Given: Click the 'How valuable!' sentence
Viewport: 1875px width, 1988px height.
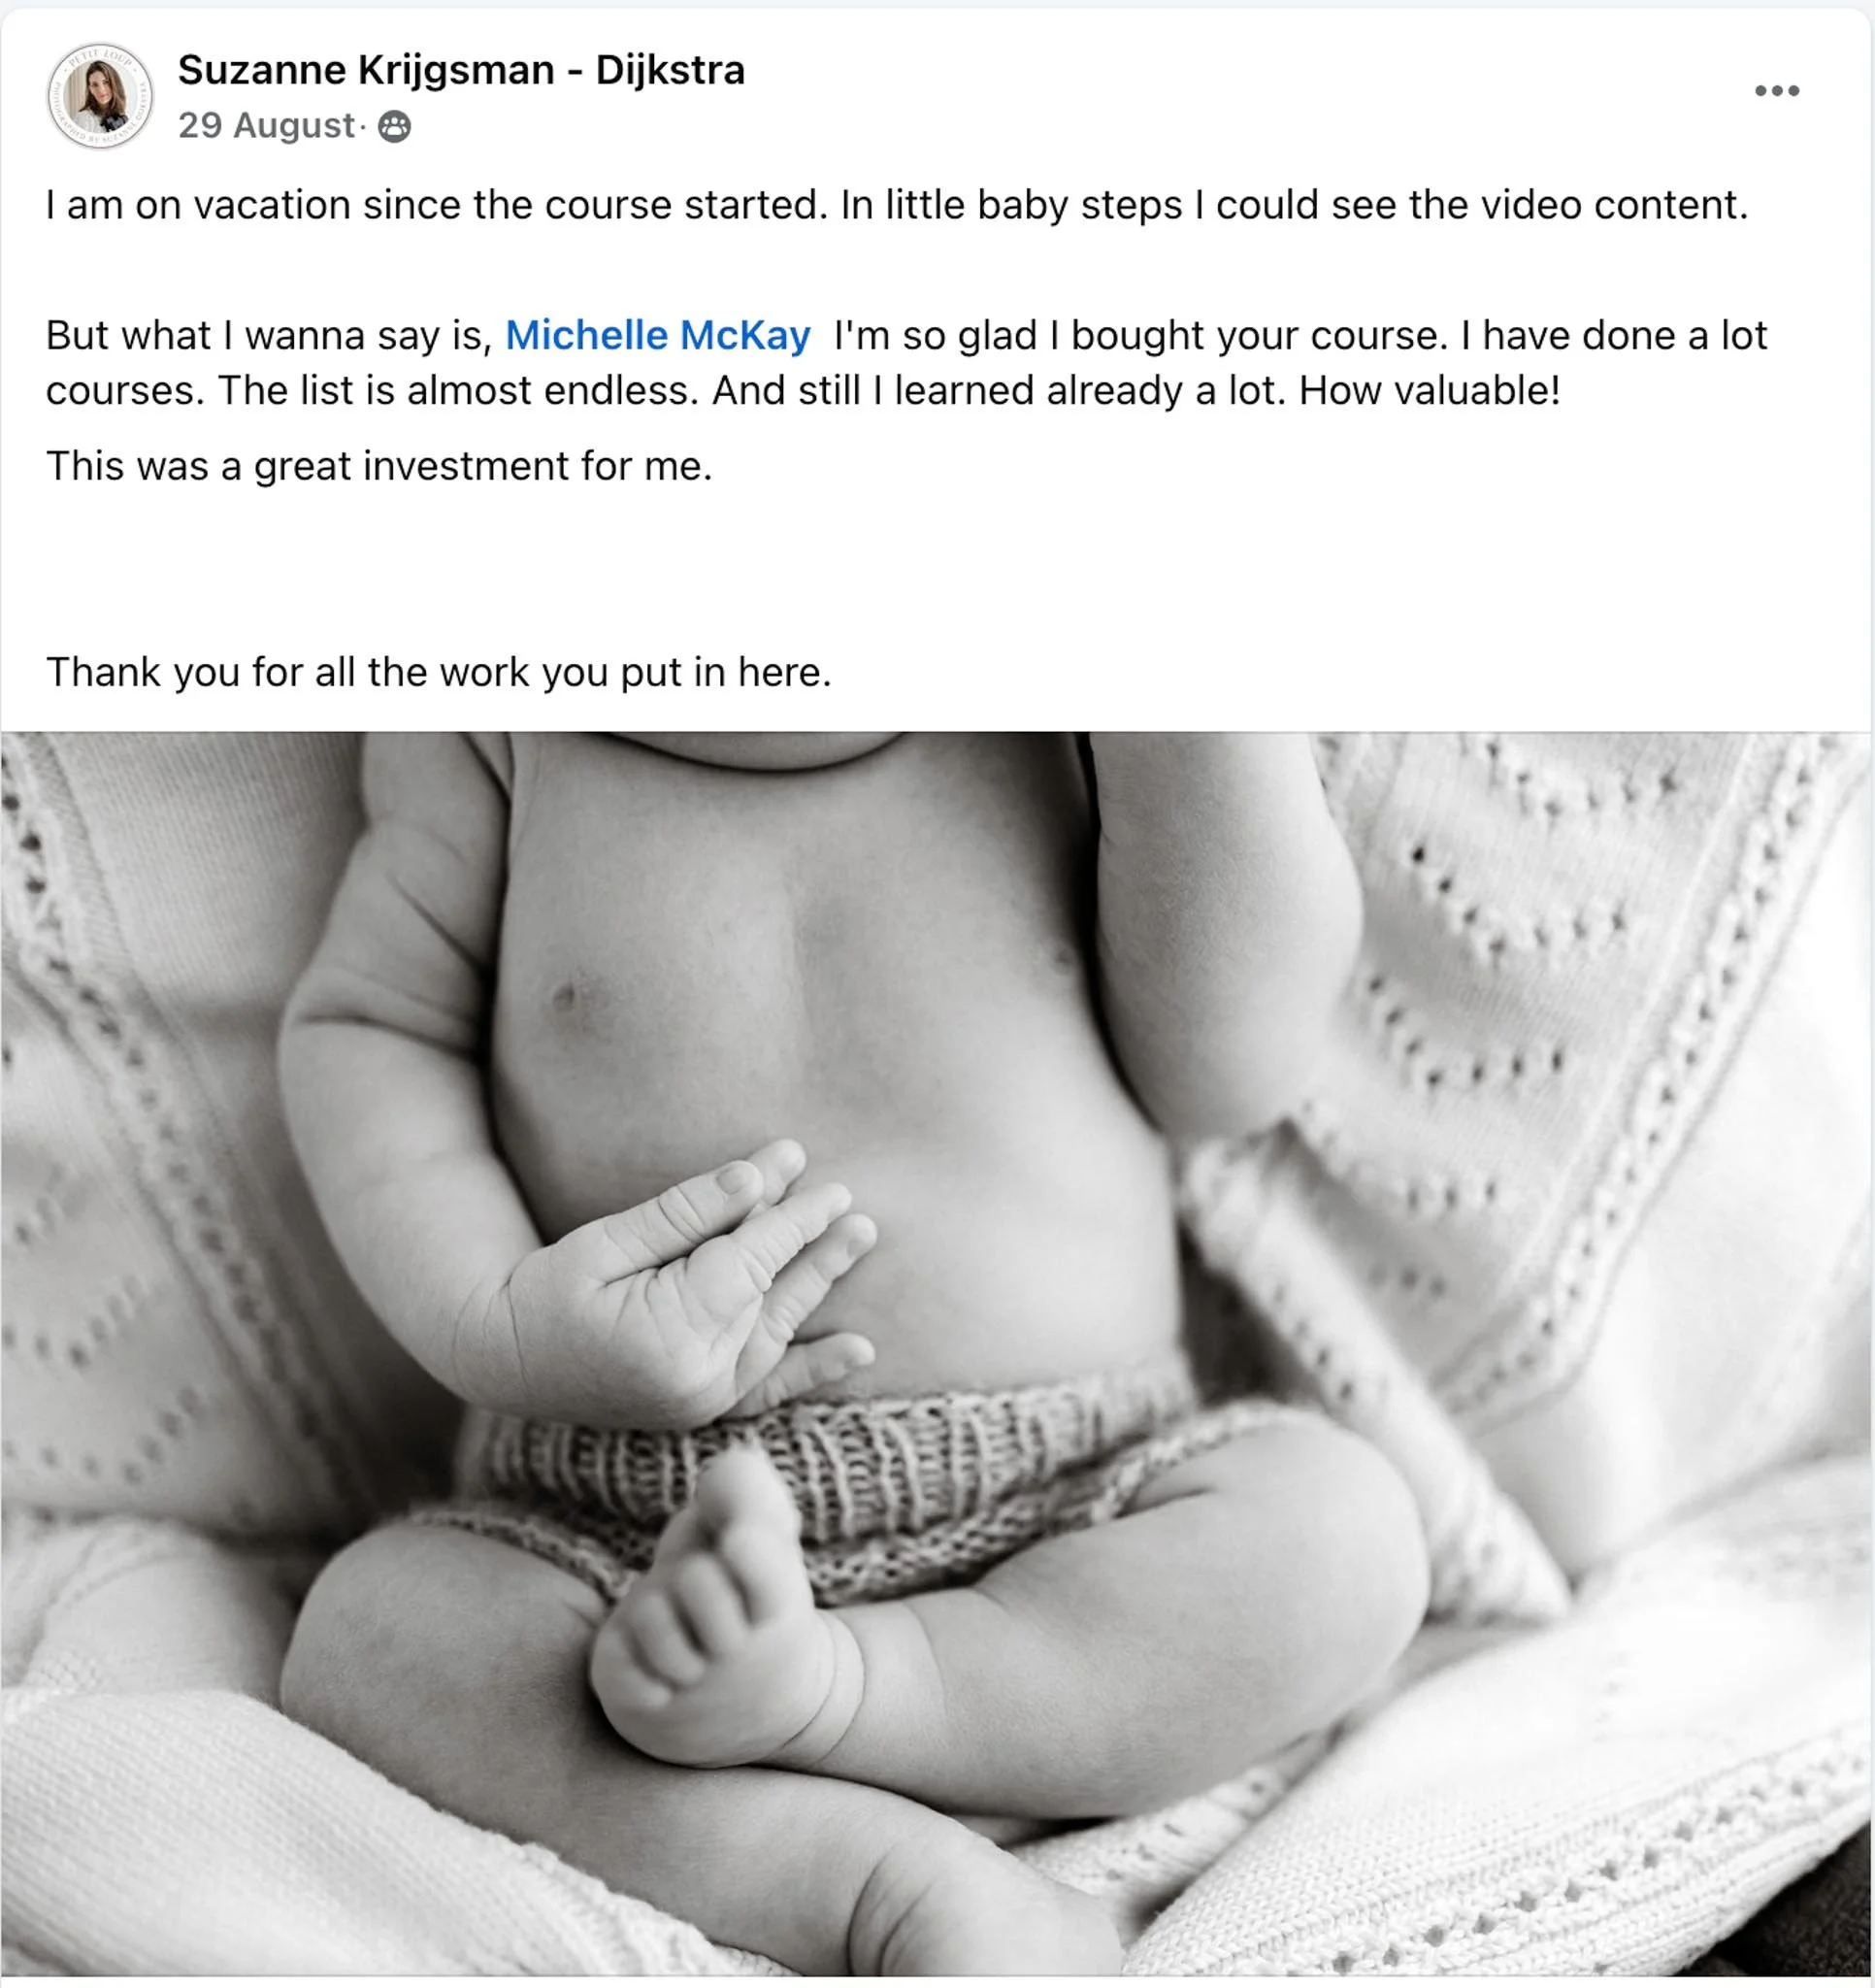Looking at the screenshot, I should point(1429,391).
